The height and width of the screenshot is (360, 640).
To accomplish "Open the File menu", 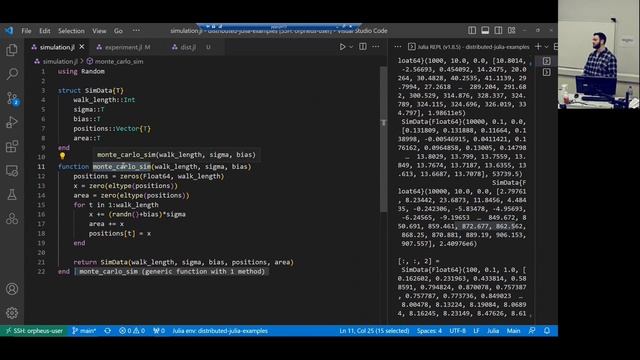I will tap(26, 31).
